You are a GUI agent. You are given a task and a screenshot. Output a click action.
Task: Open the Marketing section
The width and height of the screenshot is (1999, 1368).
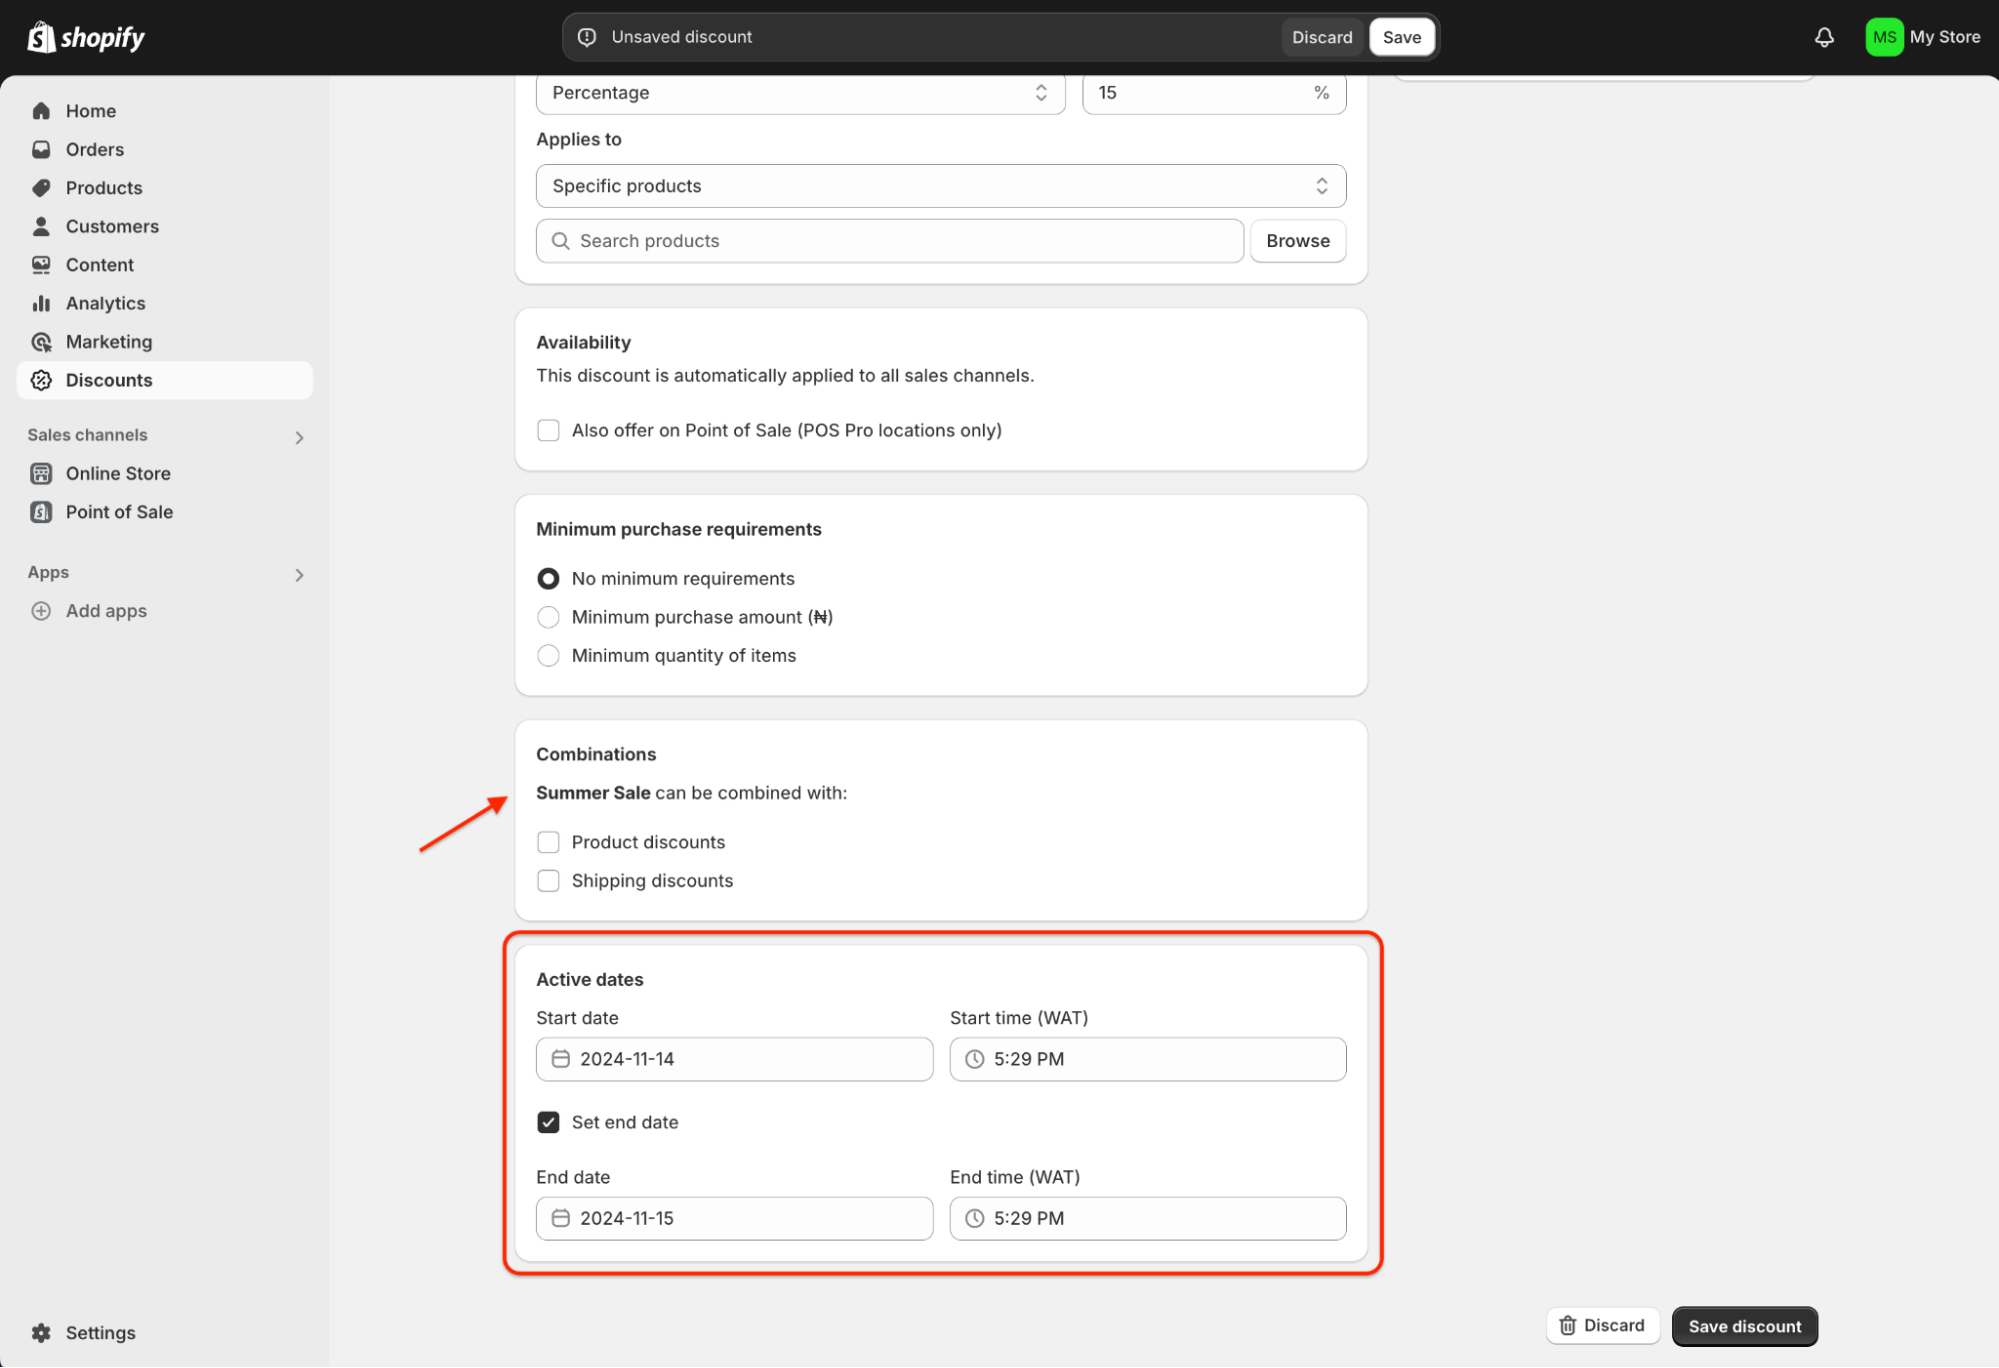point(41,341)
